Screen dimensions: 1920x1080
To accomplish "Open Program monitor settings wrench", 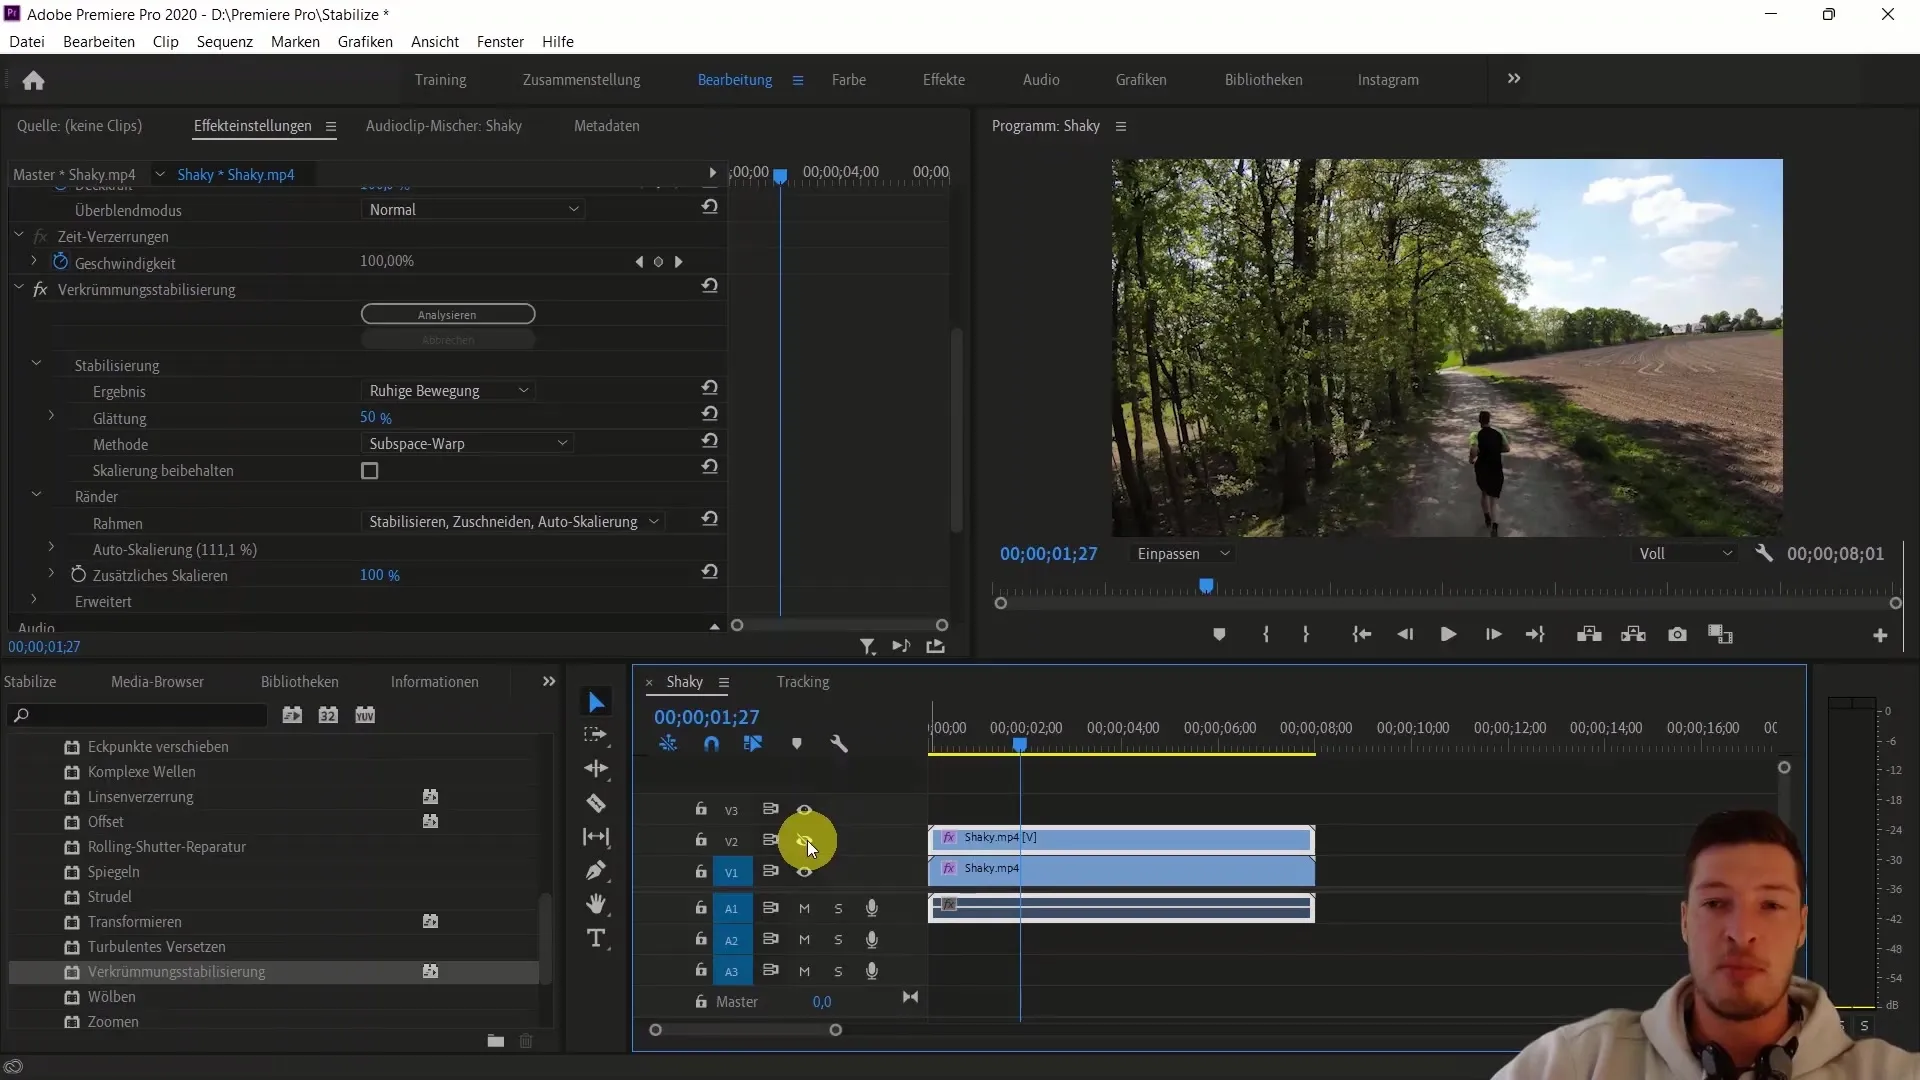I will [x=1764, y=553].
